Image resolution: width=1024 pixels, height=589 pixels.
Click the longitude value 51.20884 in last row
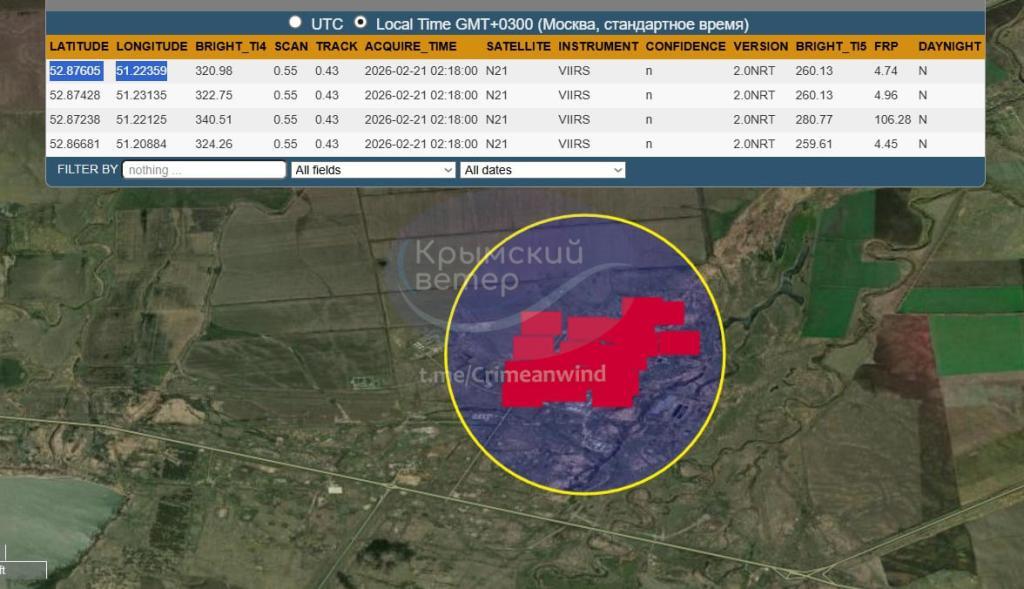tap(141, 144)
